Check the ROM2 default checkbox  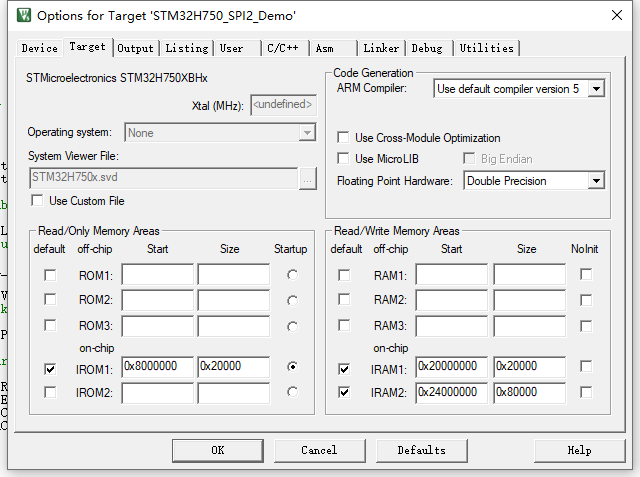pyautogui.click(x=50, y=300)
